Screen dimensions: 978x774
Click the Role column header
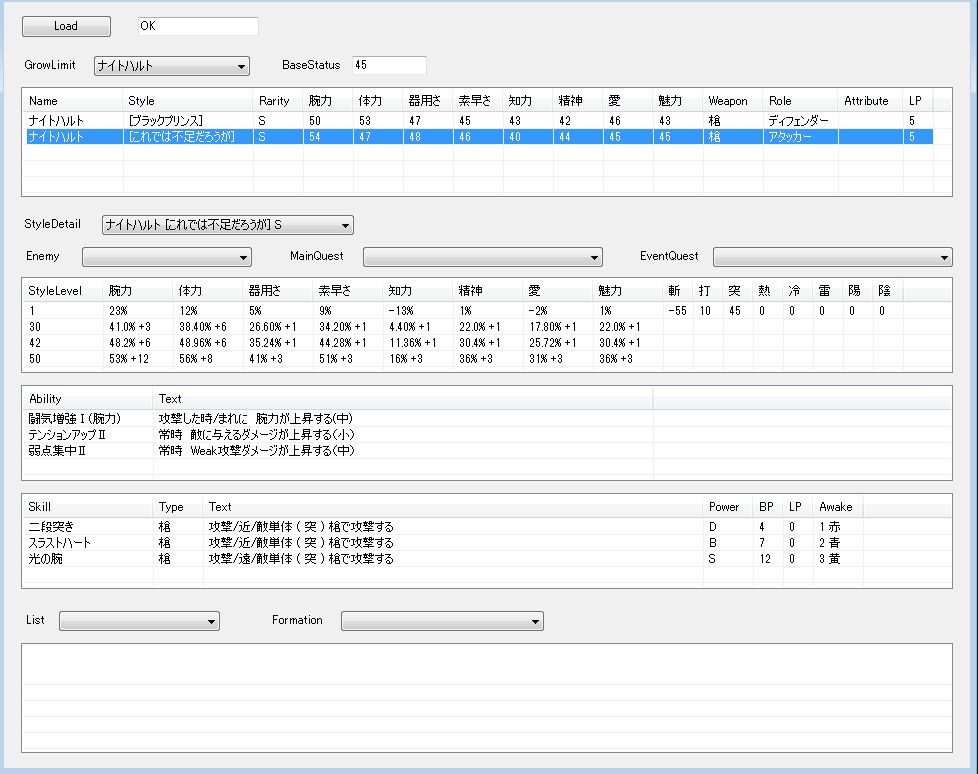[x=801, y=100]
